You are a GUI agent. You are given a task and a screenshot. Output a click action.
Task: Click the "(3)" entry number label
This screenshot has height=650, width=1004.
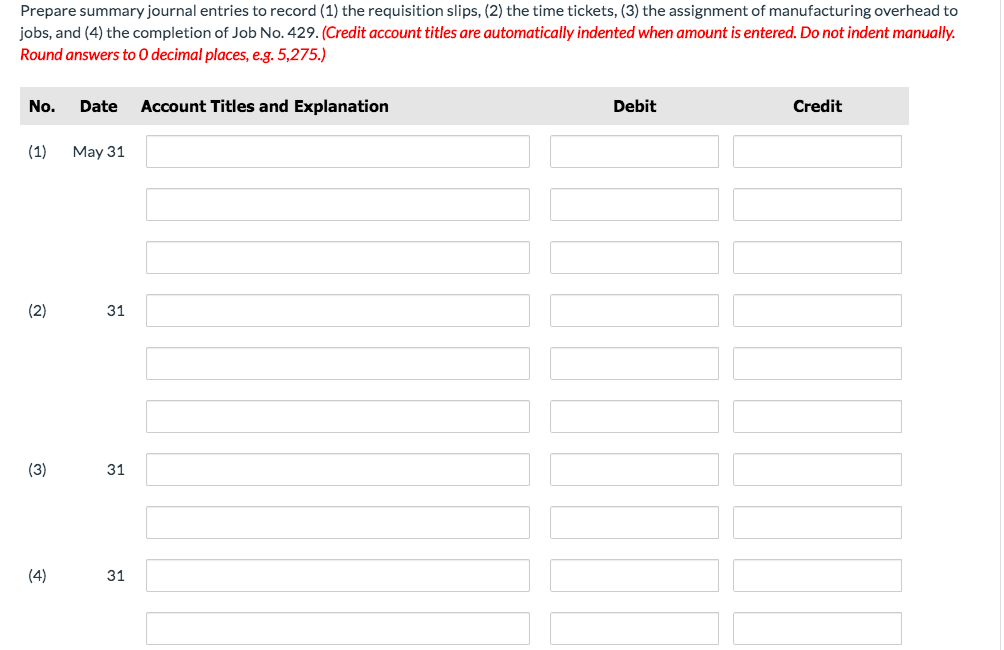pos(37,469)
